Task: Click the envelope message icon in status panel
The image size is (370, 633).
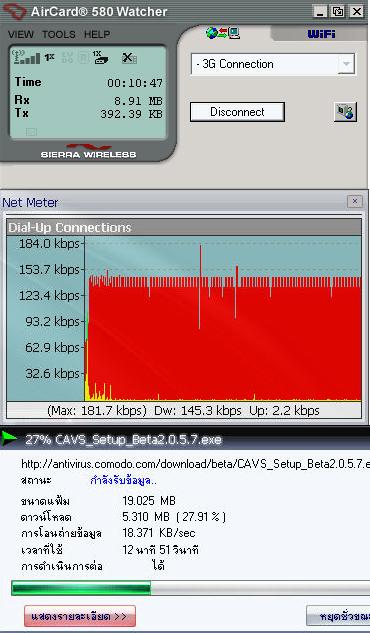Action: tap(31, 131)
